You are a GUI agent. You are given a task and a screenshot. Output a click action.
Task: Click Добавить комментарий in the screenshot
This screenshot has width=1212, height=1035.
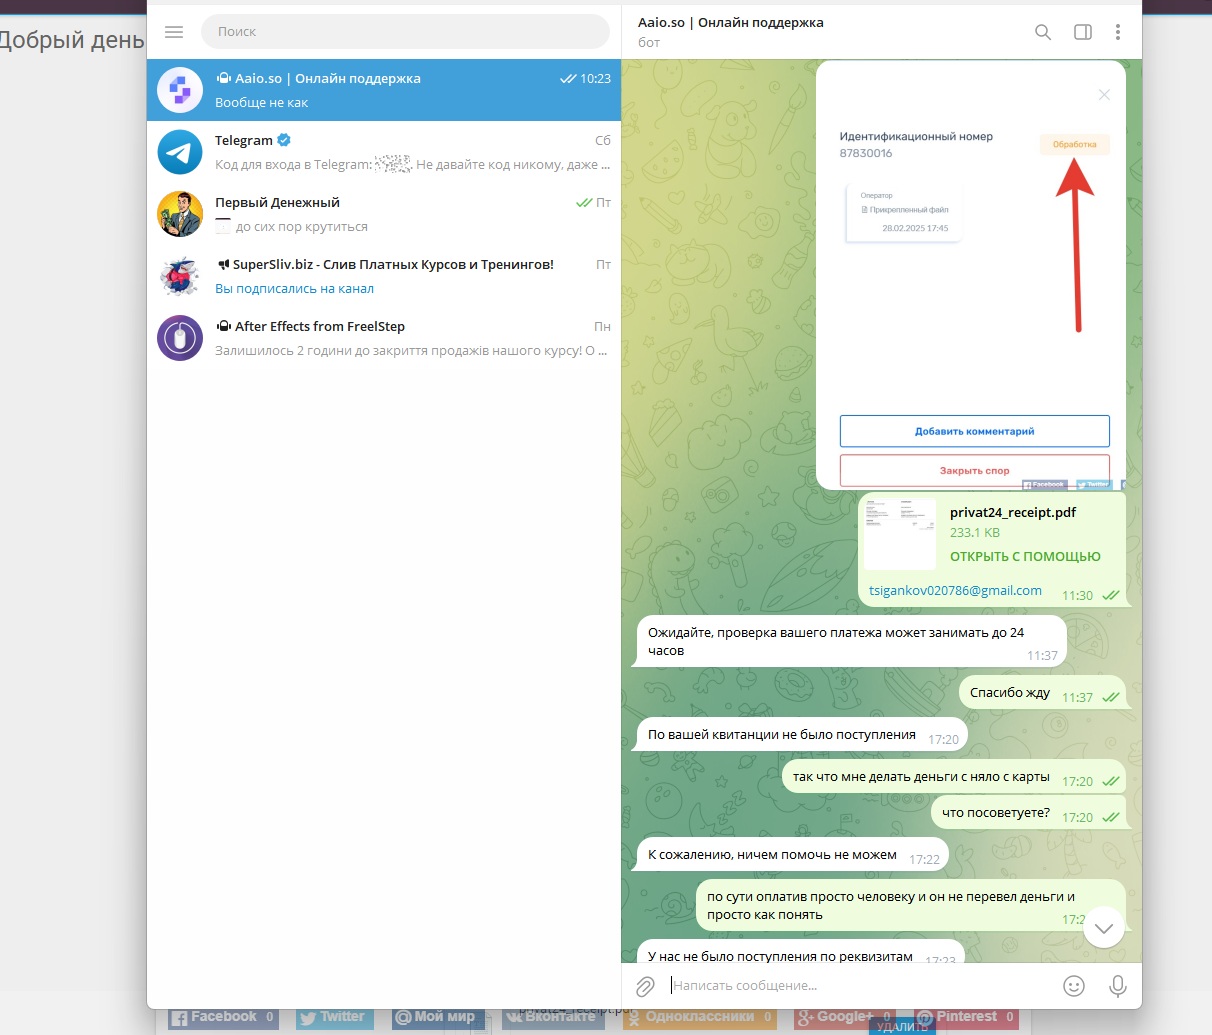975,431
